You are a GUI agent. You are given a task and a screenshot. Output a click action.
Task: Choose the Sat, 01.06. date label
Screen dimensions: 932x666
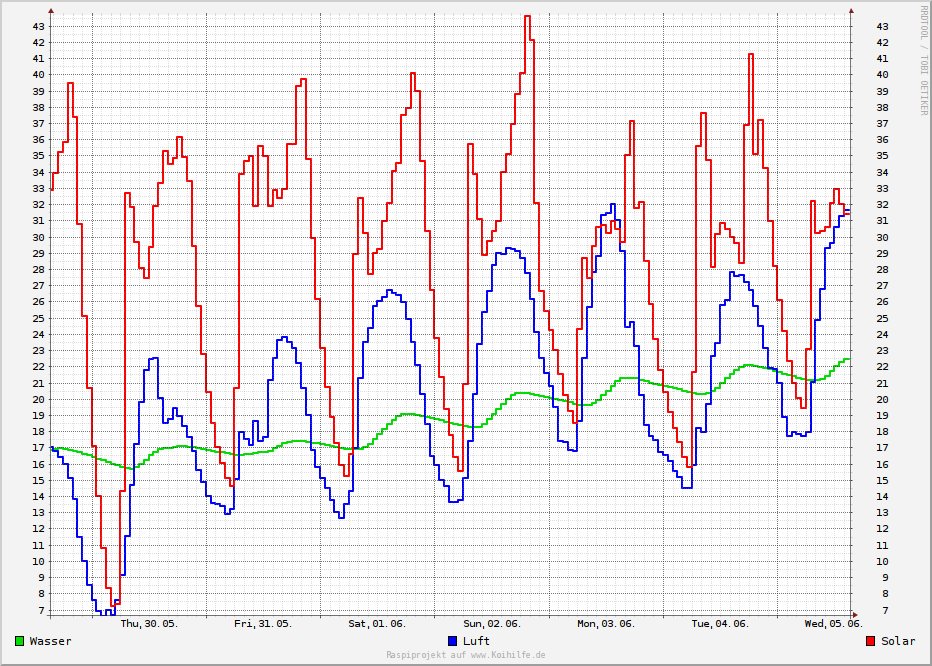[x=377, y=624]
